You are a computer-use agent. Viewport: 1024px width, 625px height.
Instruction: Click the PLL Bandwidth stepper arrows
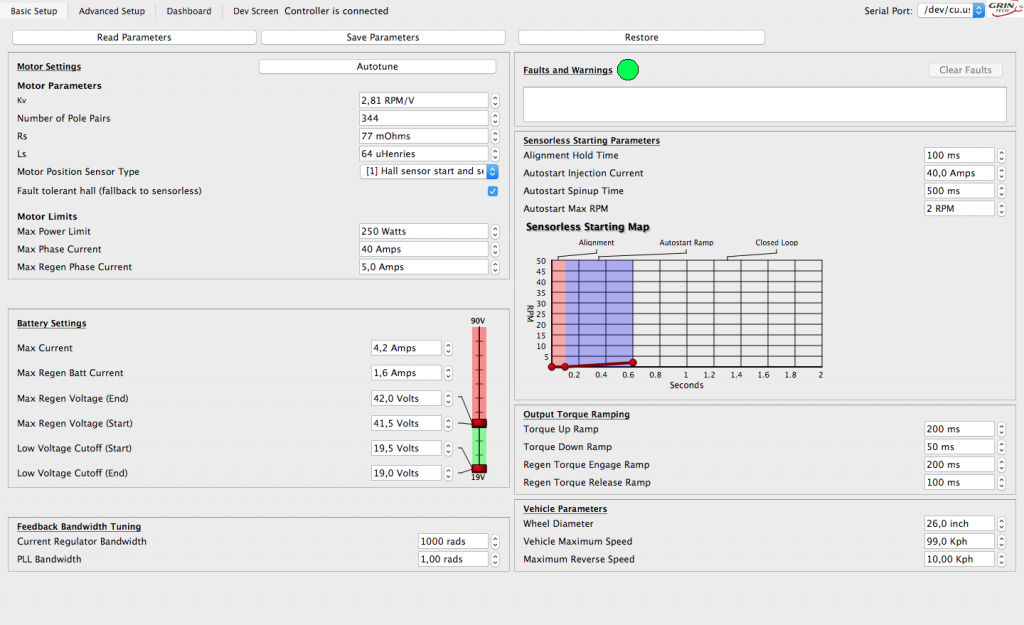point(495,559)
